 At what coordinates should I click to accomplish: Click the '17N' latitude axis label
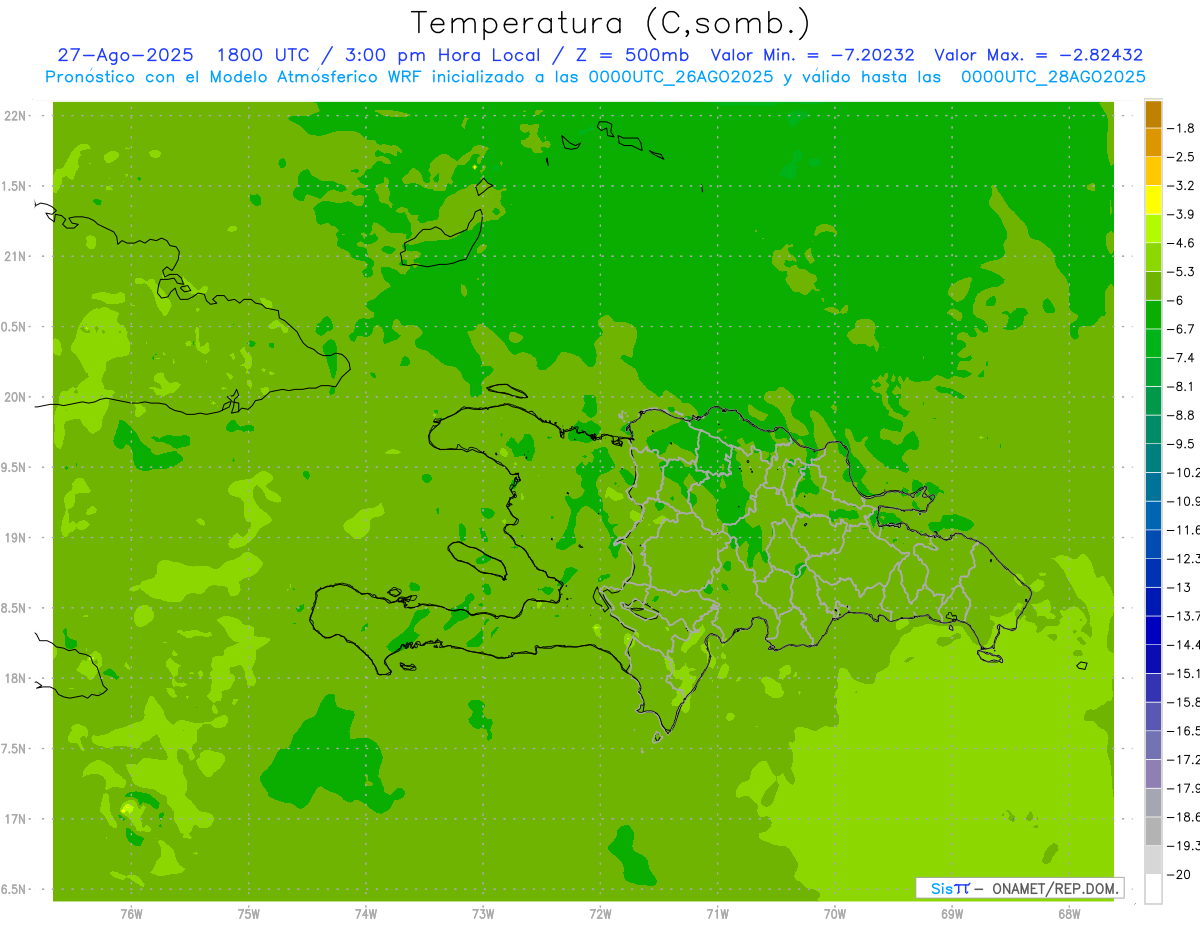pos(17,819)
